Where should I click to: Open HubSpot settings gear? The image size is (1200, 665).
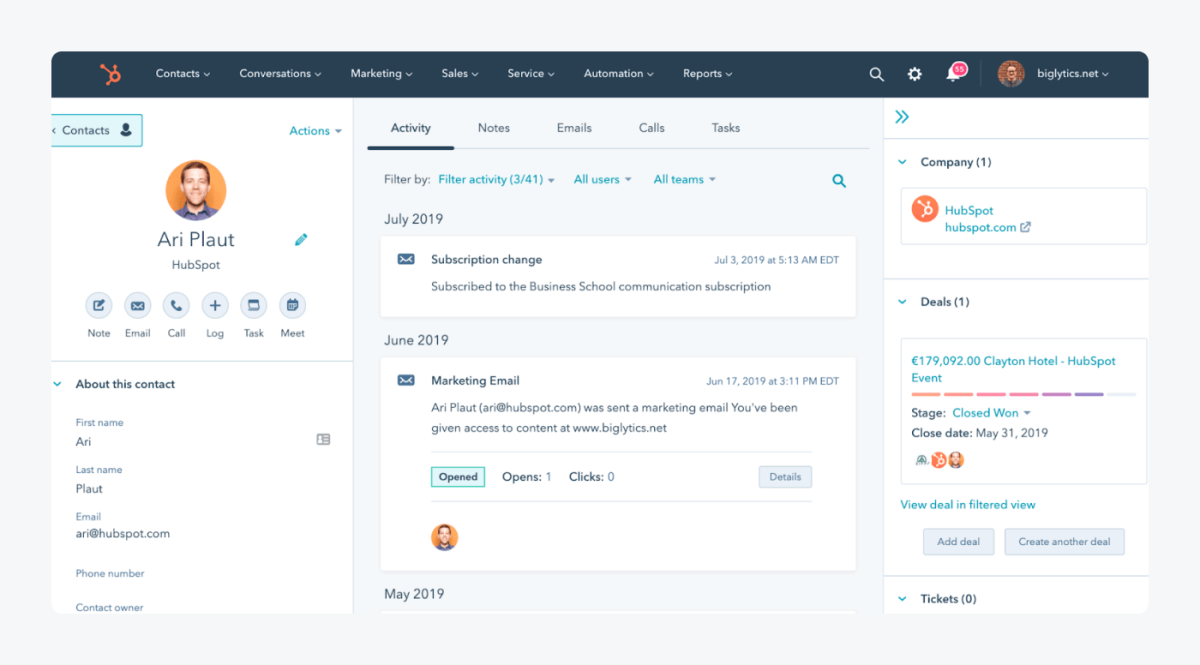pyautogui.click(x=914, y=74)
